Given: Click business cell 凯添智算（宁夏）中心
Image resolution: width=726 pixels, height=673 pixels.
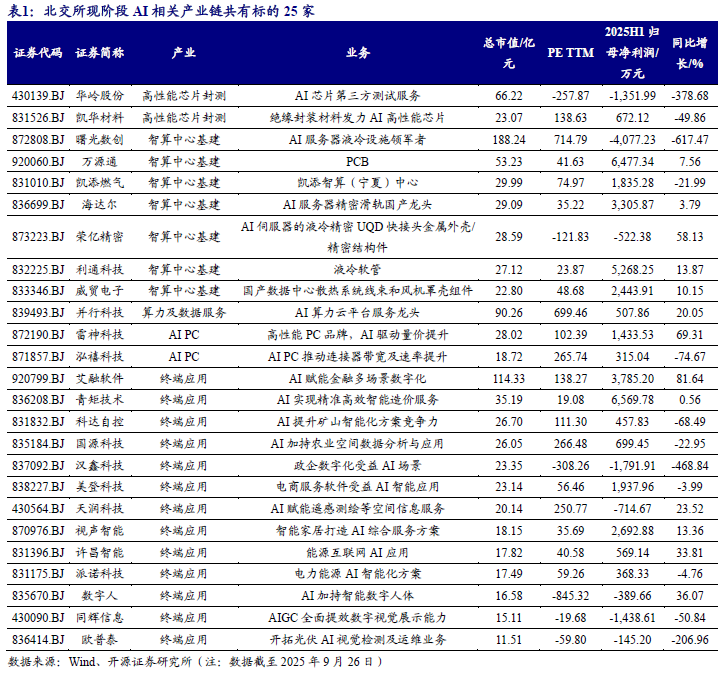Looking at the screenshot, I should pyautogui.click(x=357, y=182).
